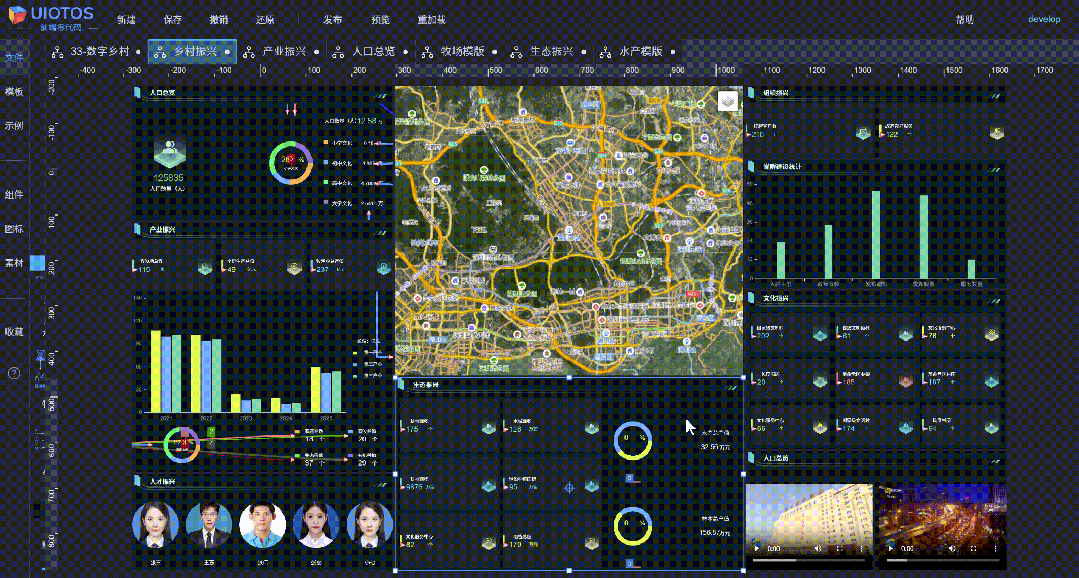This screenshot has width=1079, height=578.
Task: Click the fifth portrait in 人才振兴
Action: [x=370, y=525]
